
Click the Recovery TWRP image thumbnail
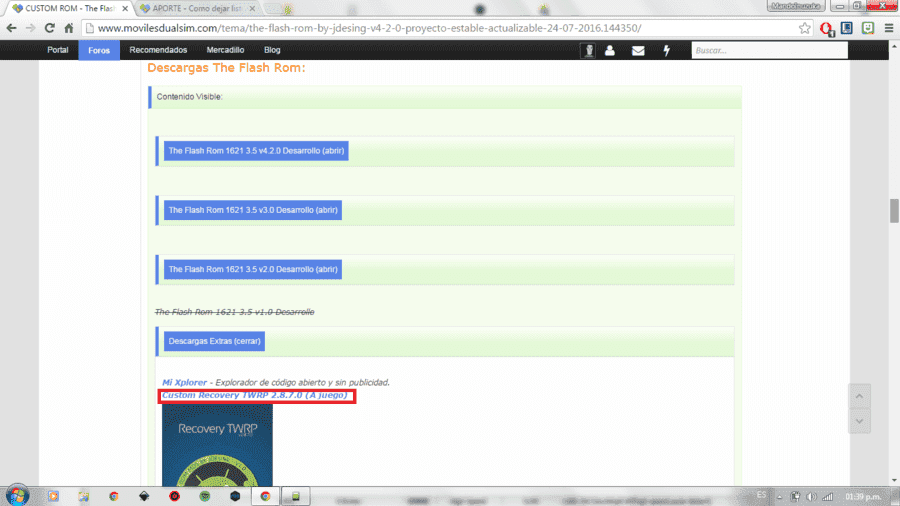(217, 445)
